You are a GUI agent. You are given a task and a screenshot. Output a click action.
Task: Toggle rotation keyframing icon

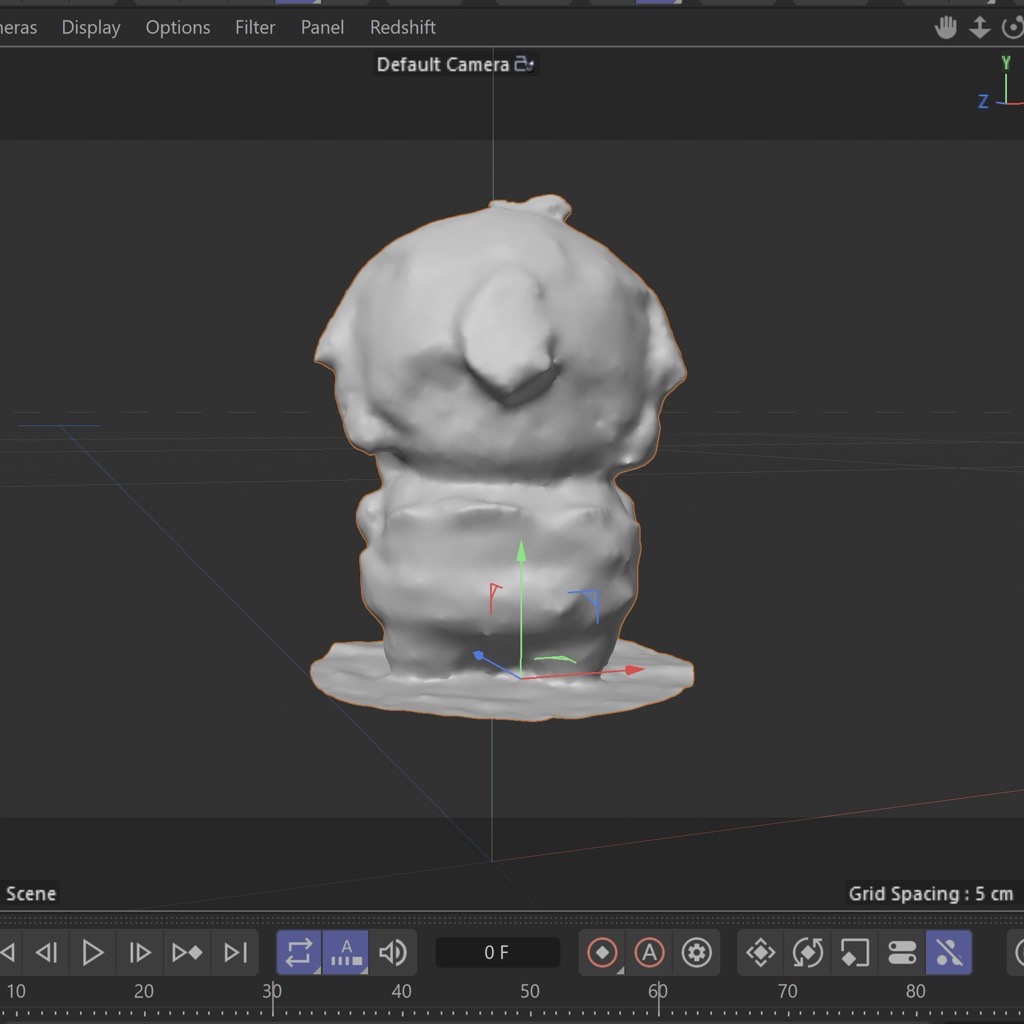point(807,953)
